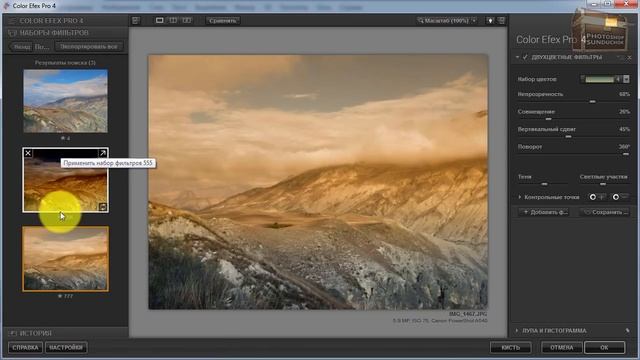
Task: Open the Color Efex Pro 4 filter list header
Action: tap(65, 20)
